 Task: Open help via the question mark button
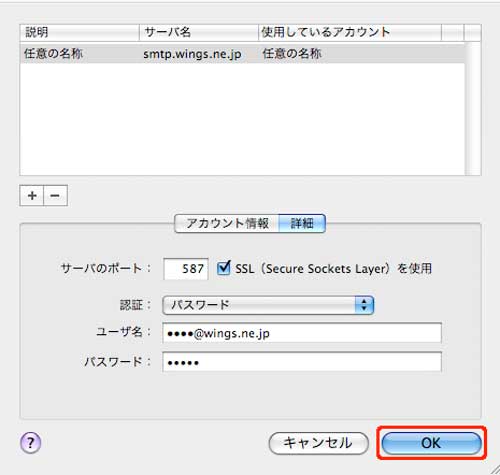tap(30, 443)
